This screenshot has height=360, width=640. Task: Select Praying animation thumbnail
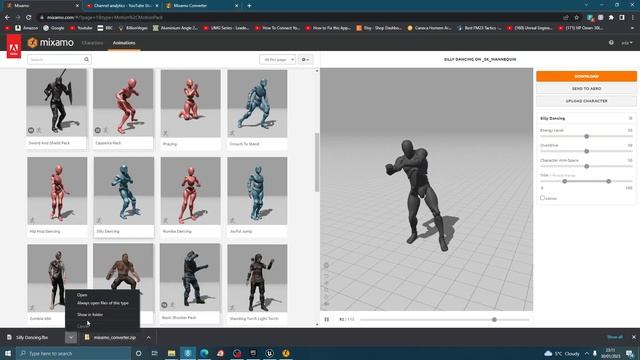pyautogui.click(x=190, y=103)
